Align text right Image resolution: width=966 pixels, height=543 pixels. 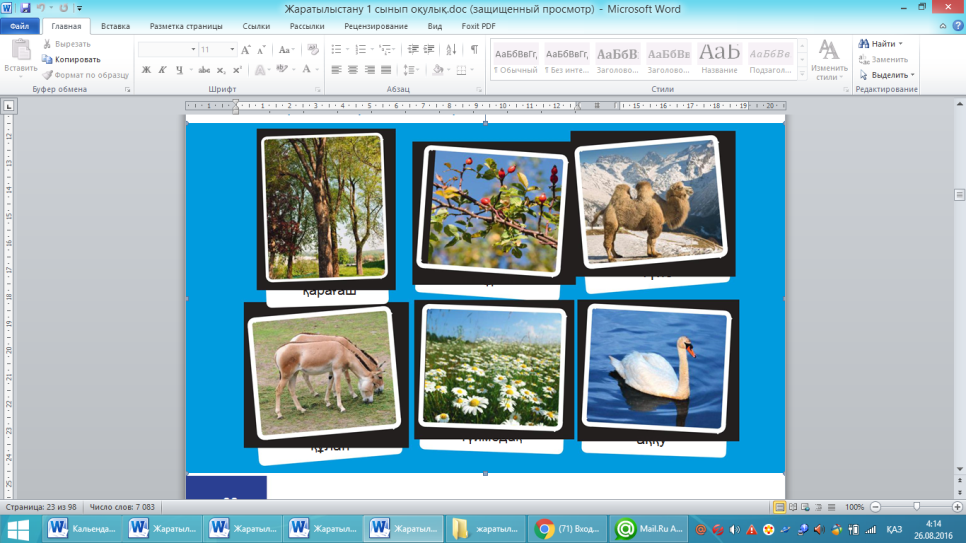370,70
